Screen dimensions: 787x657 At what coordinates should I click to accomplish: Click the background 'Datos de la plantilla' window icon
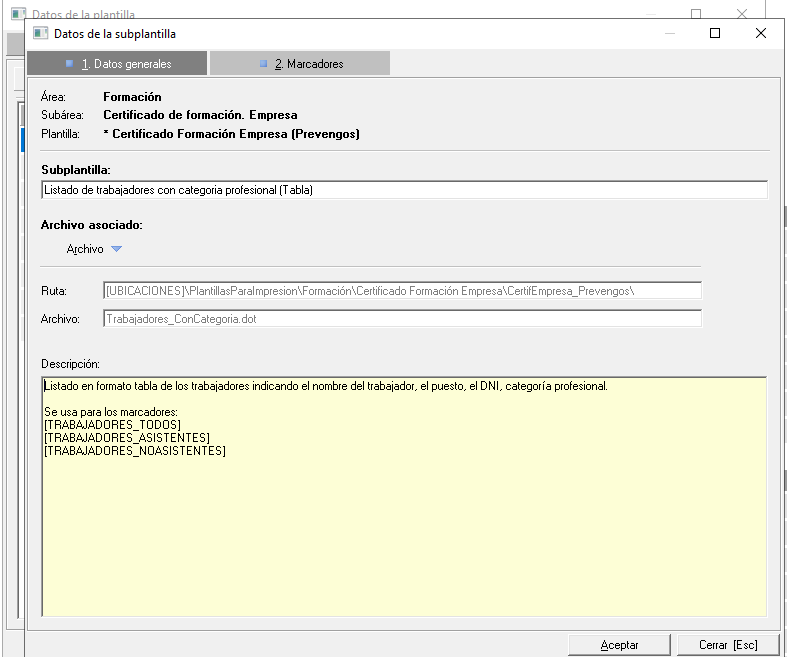[18, 15]
